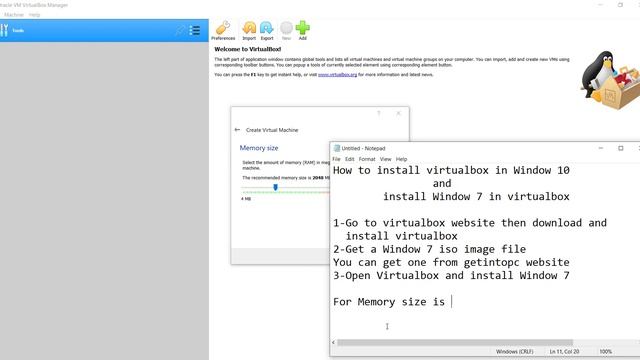Click the Notepad icon in title bar
The height and width of the screenshot is (360, 640).
tap(337, 148)
